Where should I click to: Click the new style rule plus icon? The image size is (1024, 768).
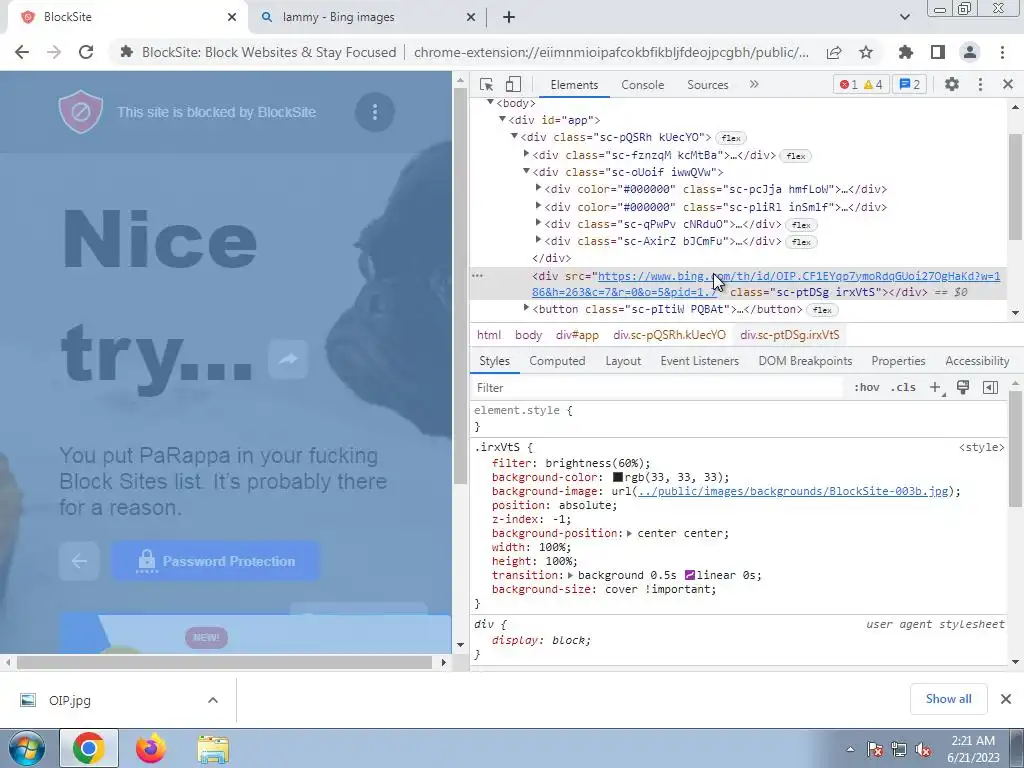(936, 387)
